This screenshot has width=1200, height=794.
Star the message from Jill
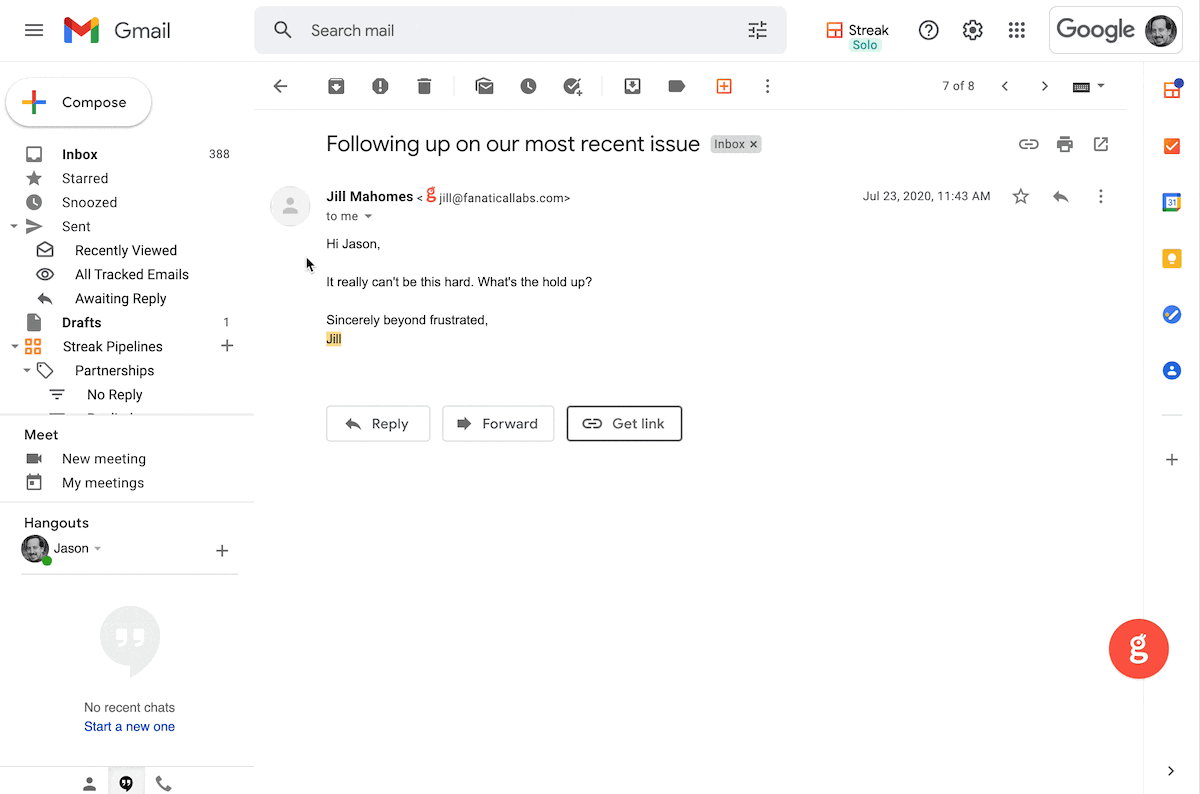(1021, 196)
